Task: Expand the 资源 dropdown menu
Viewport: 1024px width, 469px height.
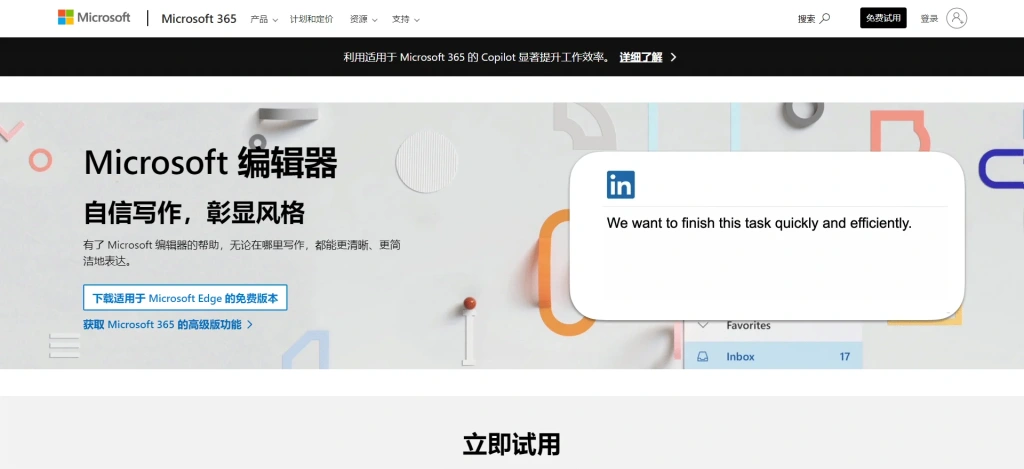Action: [x=363, y=19]
